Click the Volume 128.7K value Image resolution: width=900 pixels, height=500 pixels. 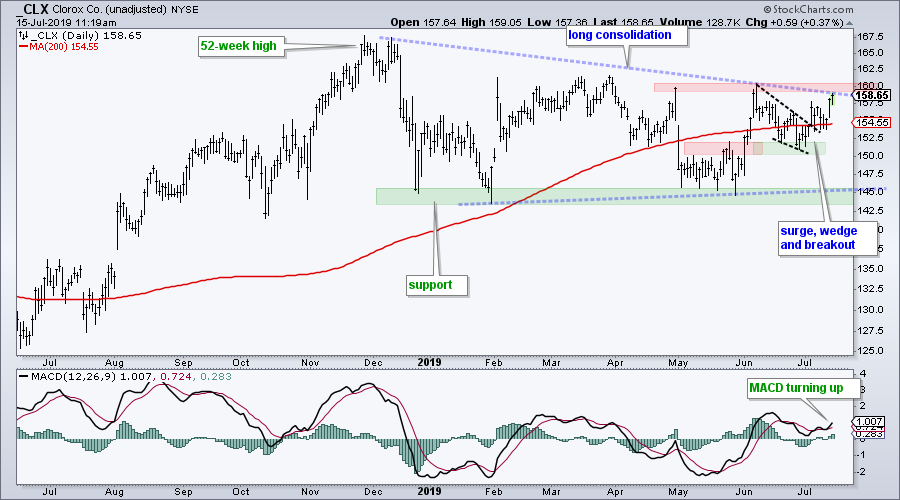(699, 22)
